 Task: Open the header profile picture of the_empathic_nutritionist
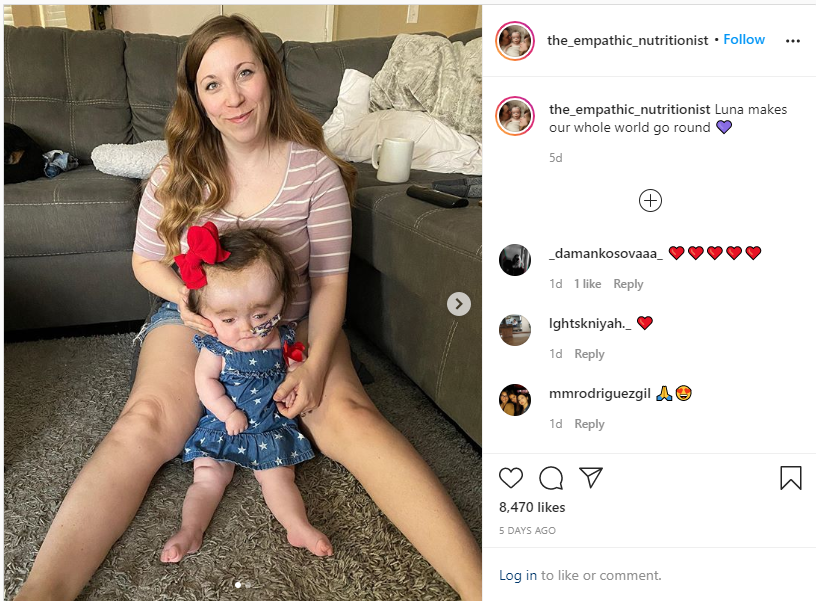(x=515, y=41)
